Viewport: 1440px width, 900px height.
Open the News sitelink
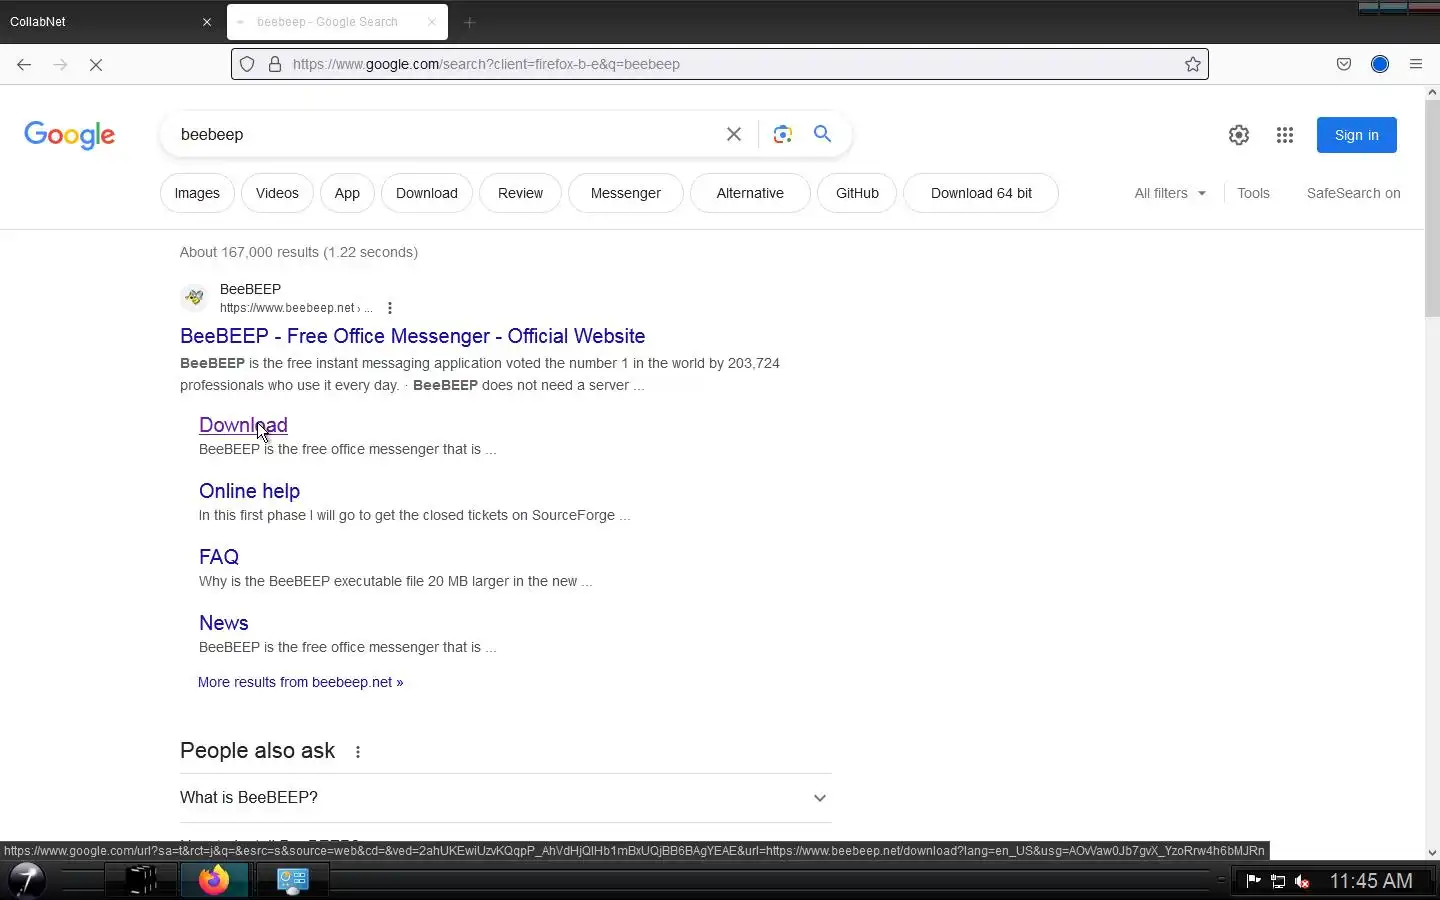click(224, 623)
